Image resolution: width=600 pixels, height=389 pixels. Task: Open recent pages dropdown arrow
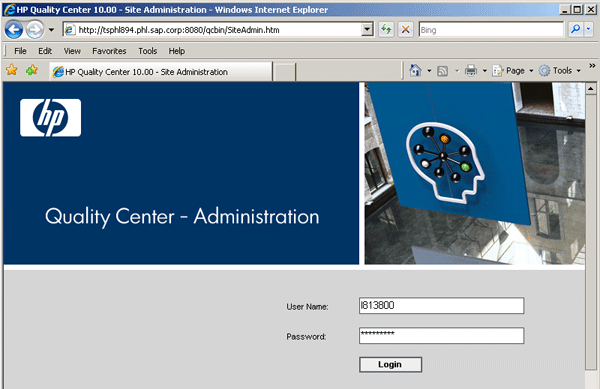51,29
